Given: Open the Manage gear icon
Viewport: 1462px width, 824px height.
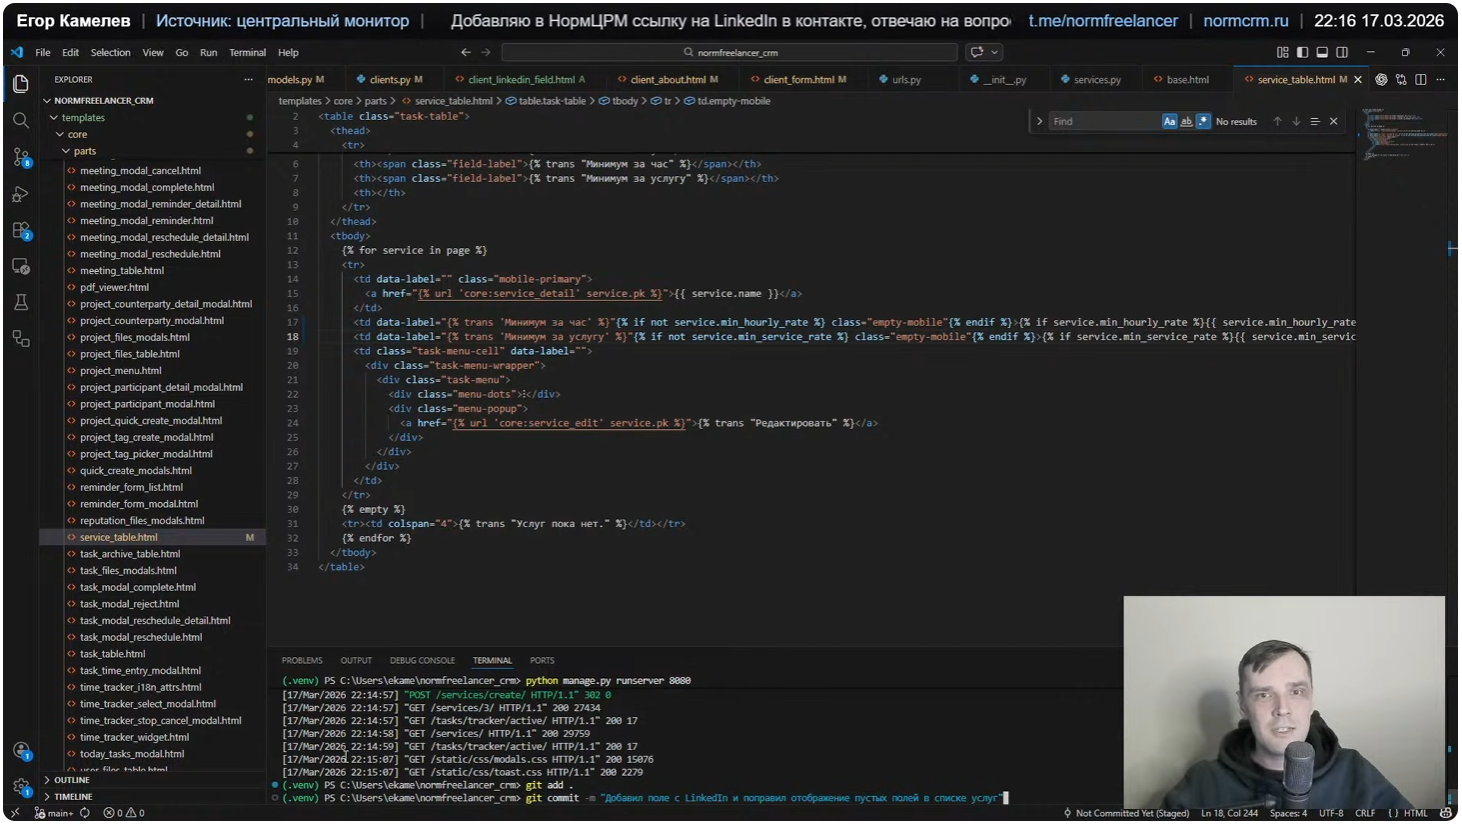Looking at the screenshot, I should (20, 787).
